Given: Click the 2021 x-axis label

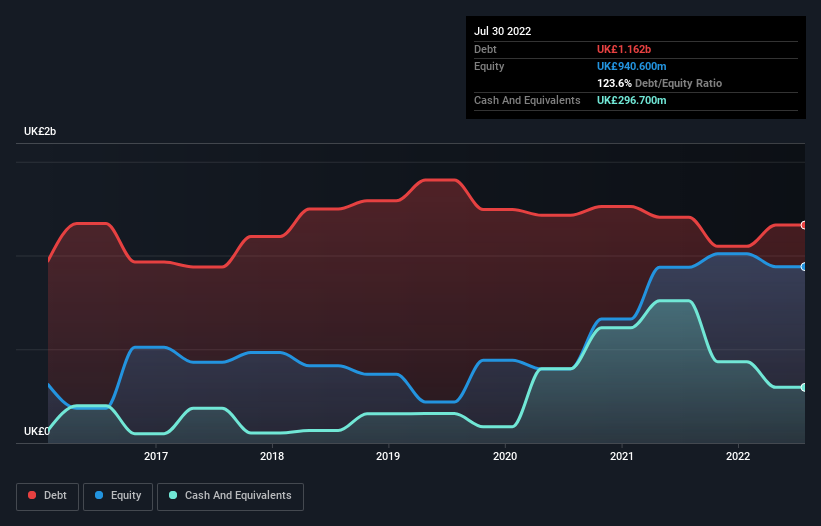Looking at the screenshot, I should click(x=622, y=456).
